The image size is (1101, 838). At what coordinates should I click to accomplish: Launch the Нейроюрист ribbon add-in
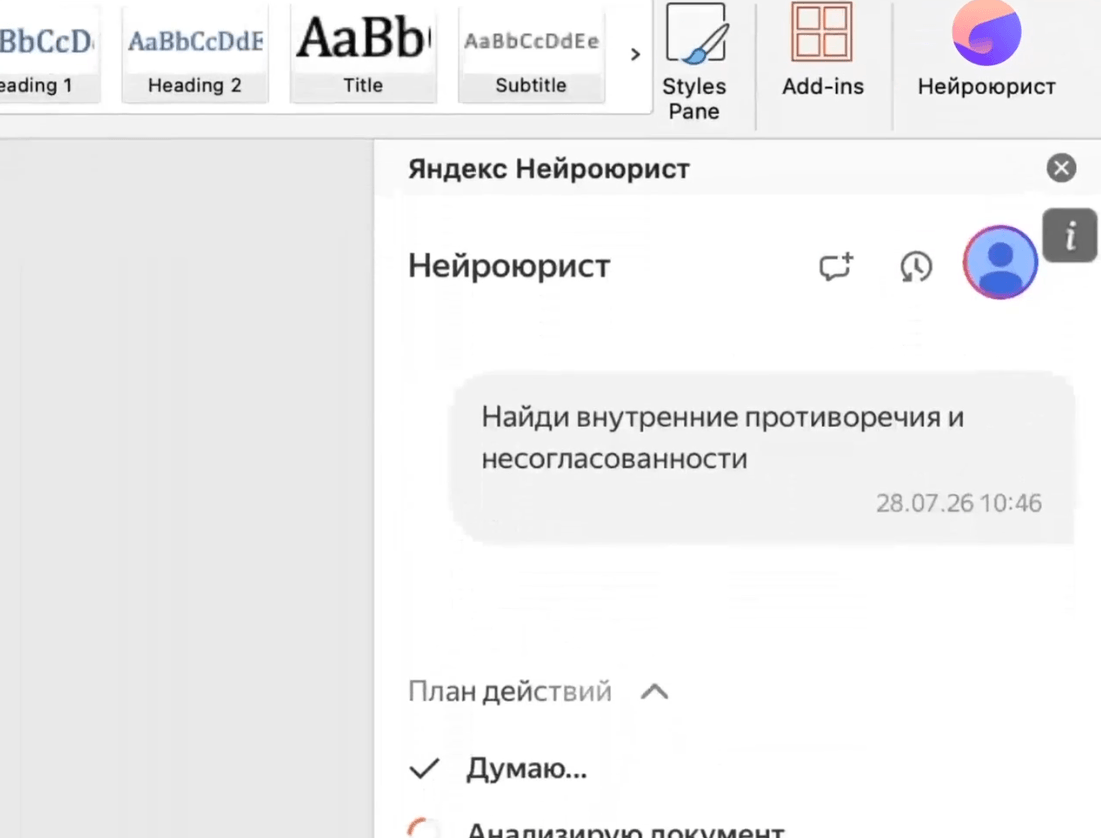986,51
